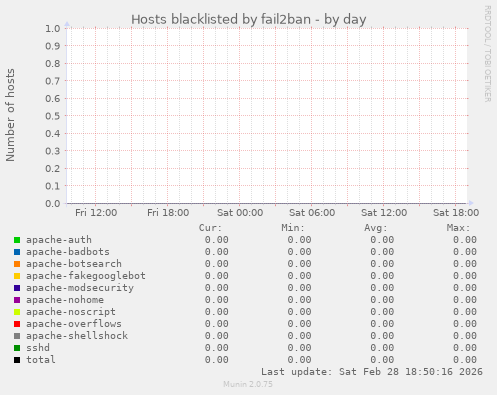Click the apache-overflows red color swatch
497x395 pixels.
(x=17, y=324)
